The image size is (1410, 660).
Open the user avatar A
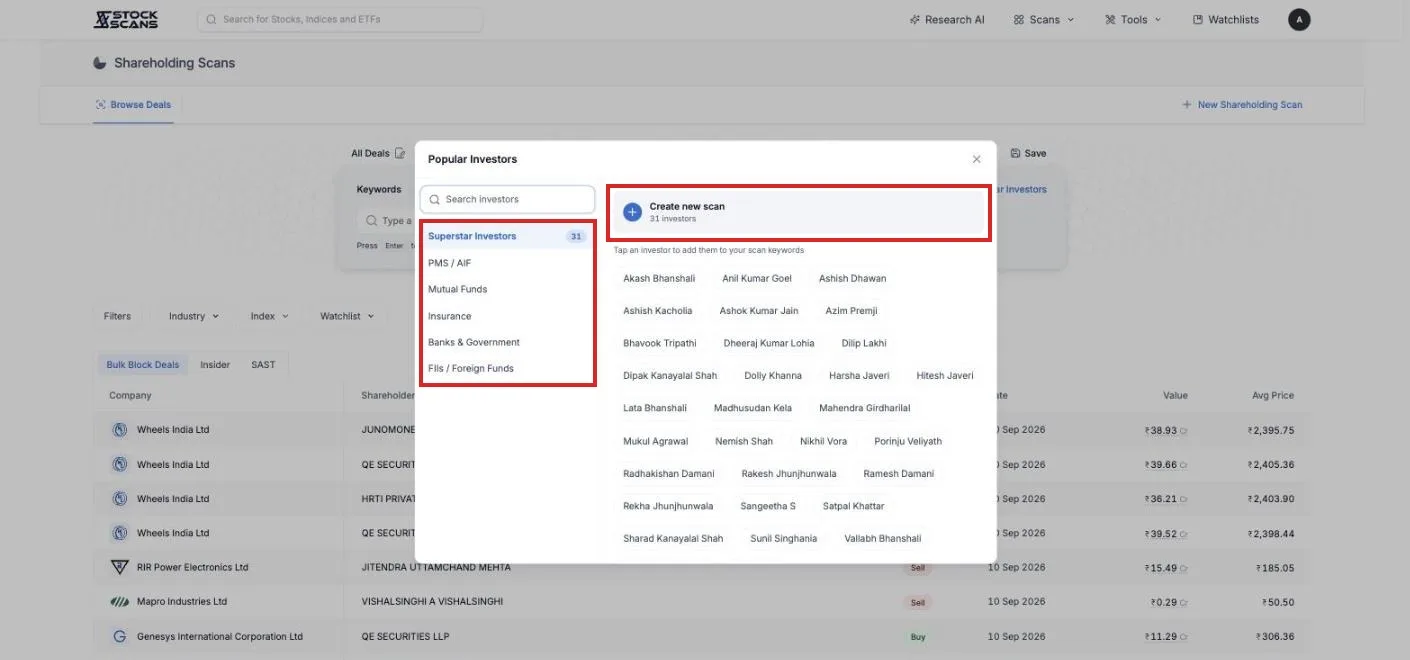(x=1299, y=19)
